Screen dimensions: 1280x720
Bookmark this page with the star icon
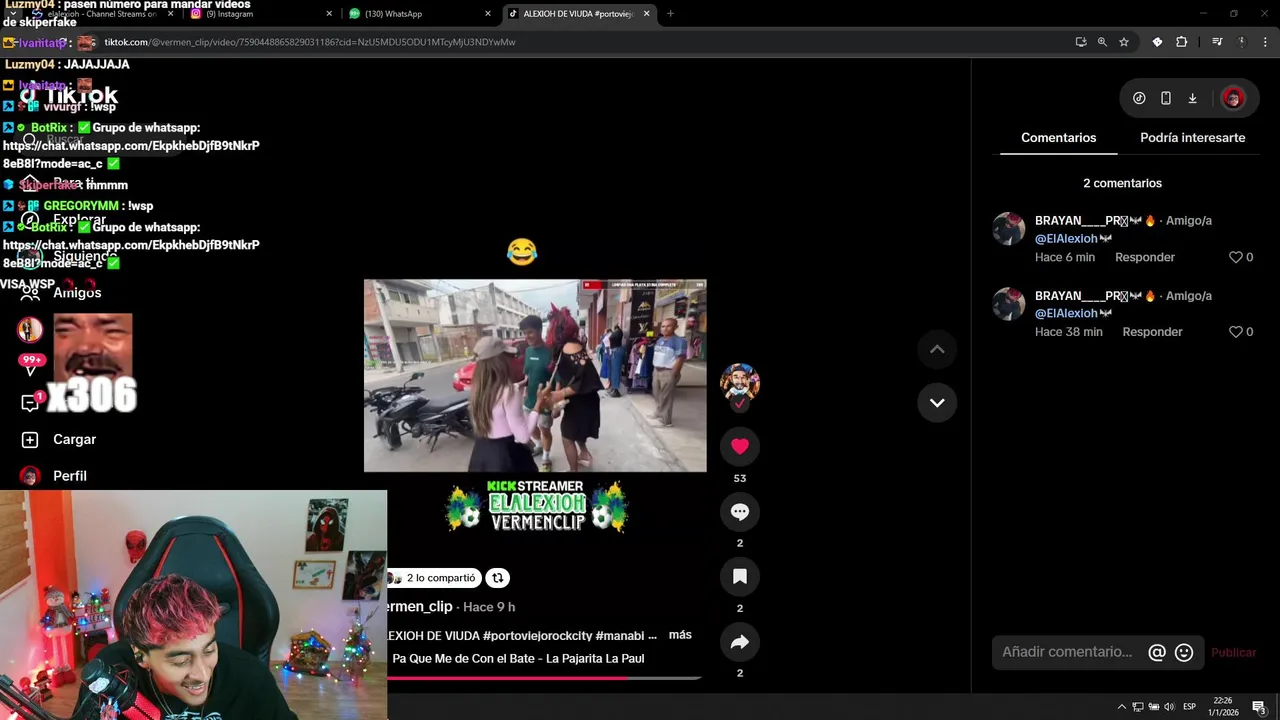(x=1124, y=42)
